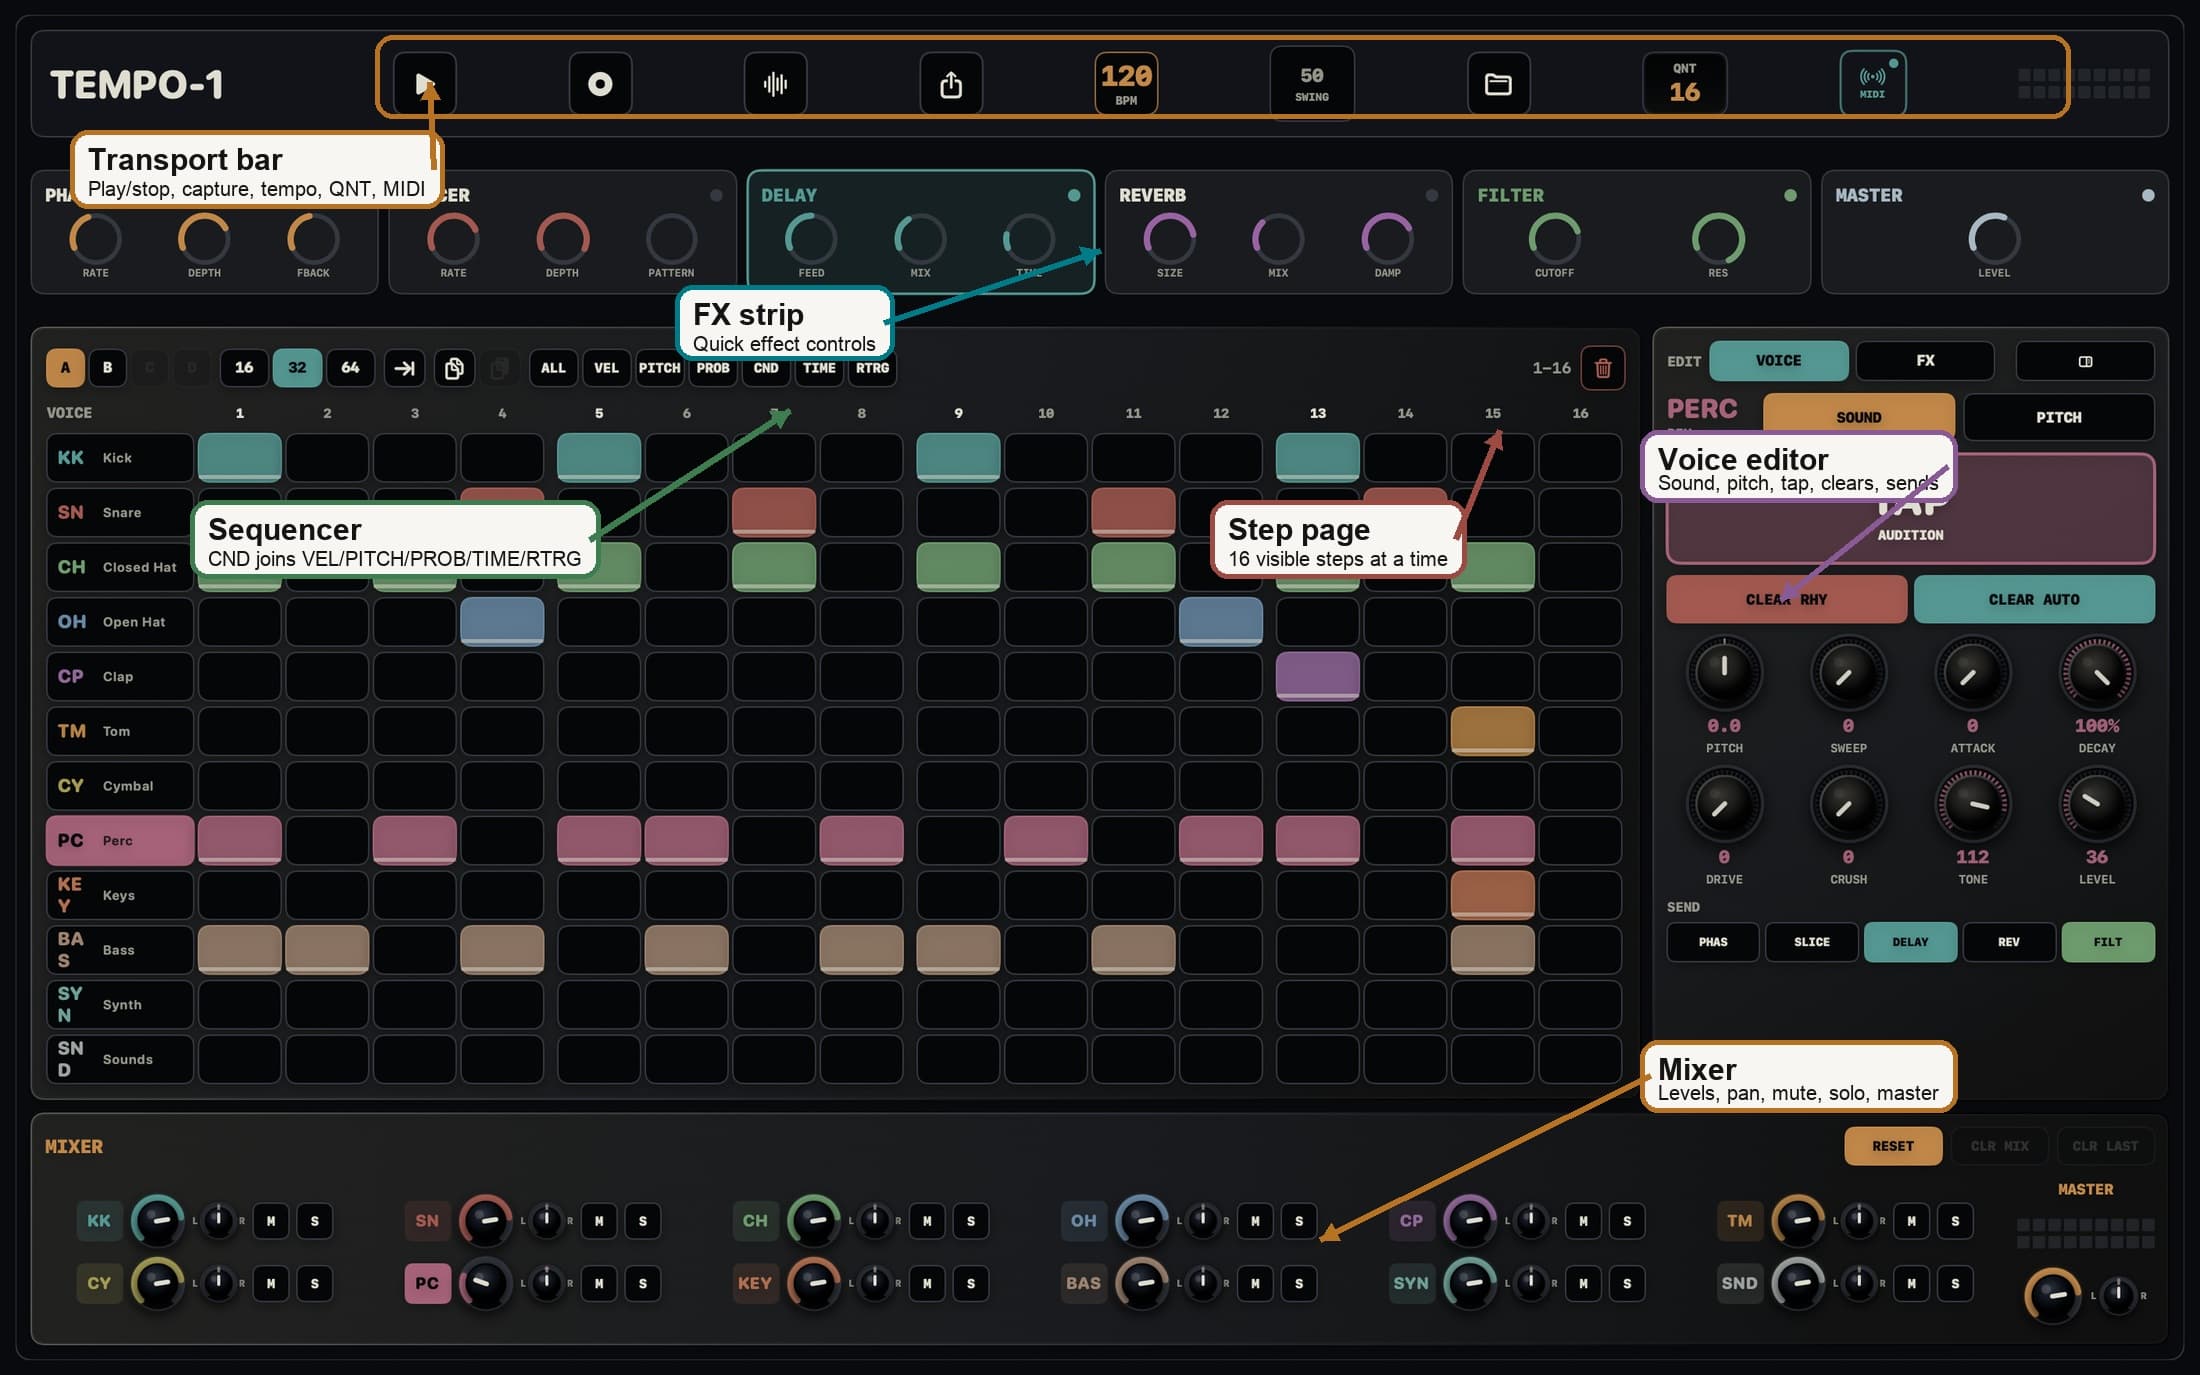Select the RTRG step lane mode
This screenshot has width=2200, height=1375.
tap(872, 368)
